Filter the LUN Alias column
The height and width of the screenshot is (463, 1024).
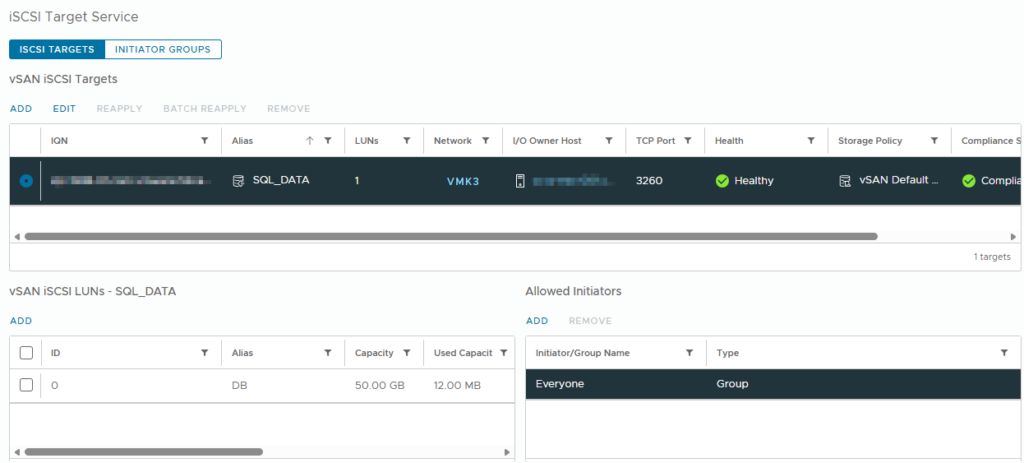coord(328,353)
